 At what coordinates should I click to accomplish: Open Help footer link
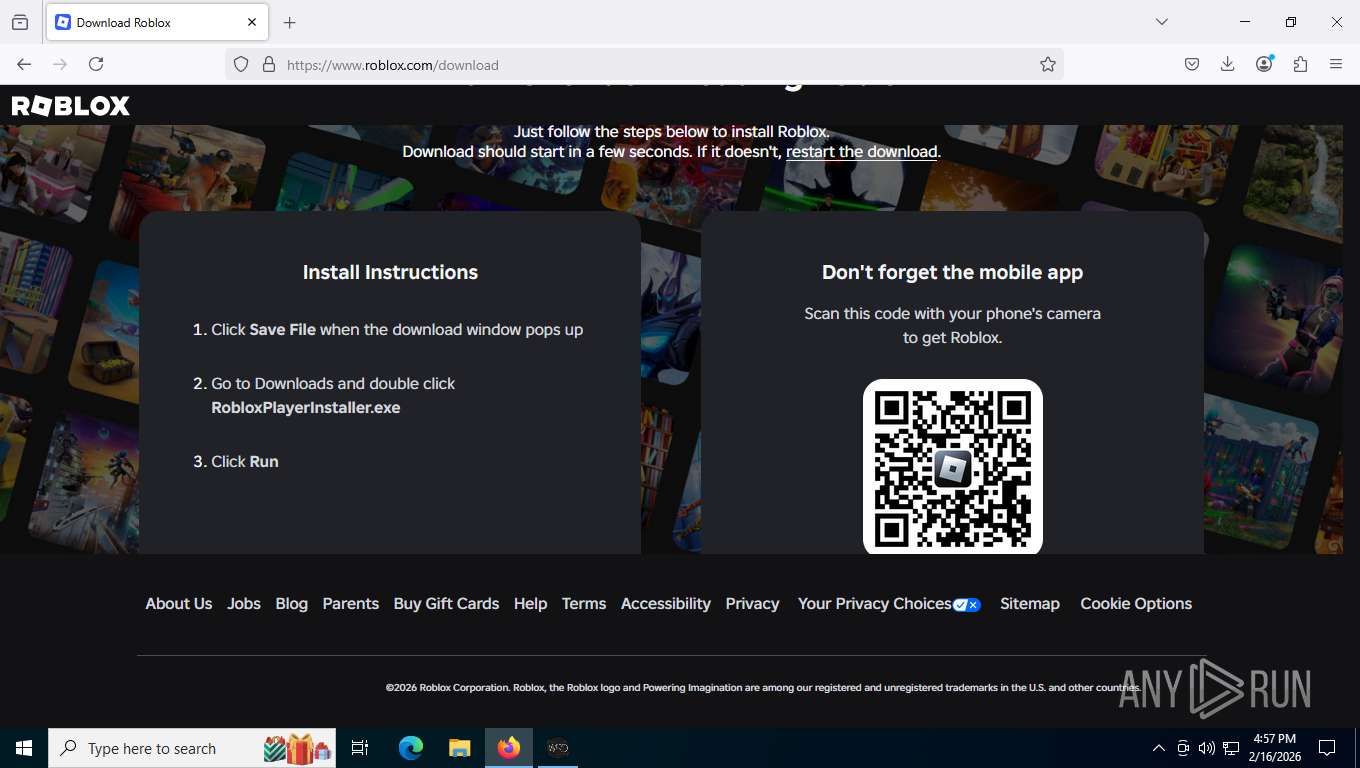tap(530, 604)
